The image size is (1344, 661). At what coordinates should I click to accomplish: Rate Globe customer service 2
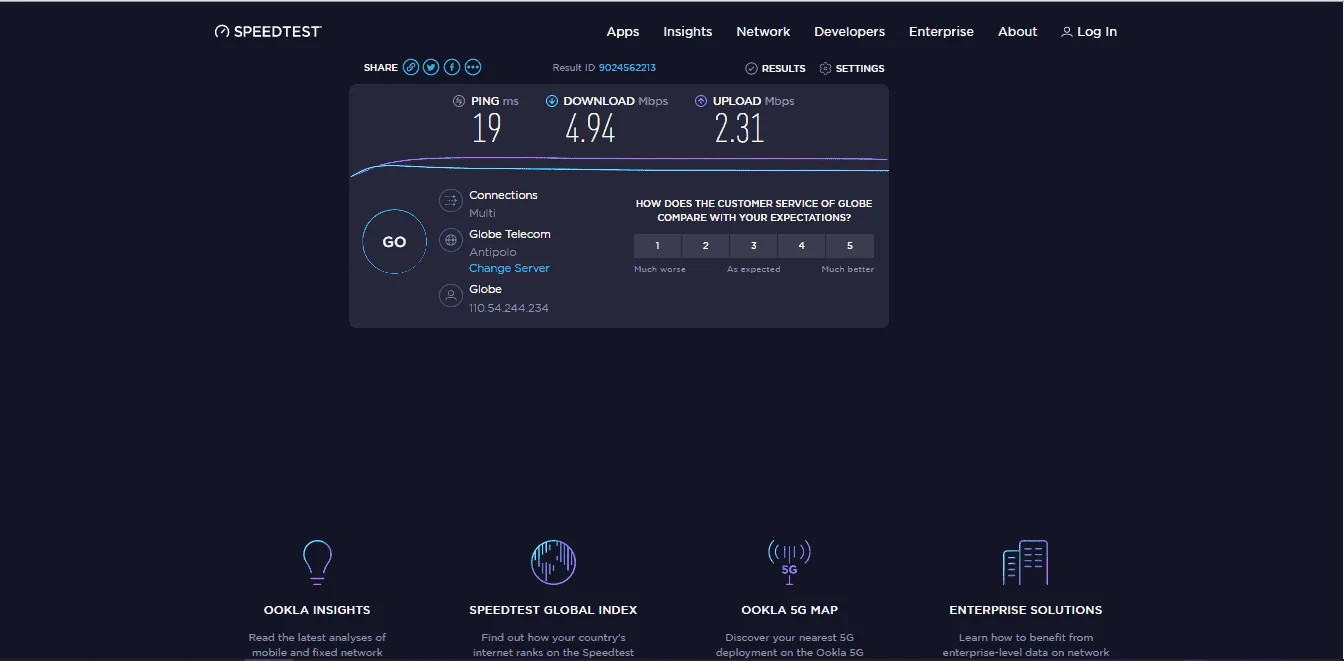pyautogui.click(x=706, y=246)
